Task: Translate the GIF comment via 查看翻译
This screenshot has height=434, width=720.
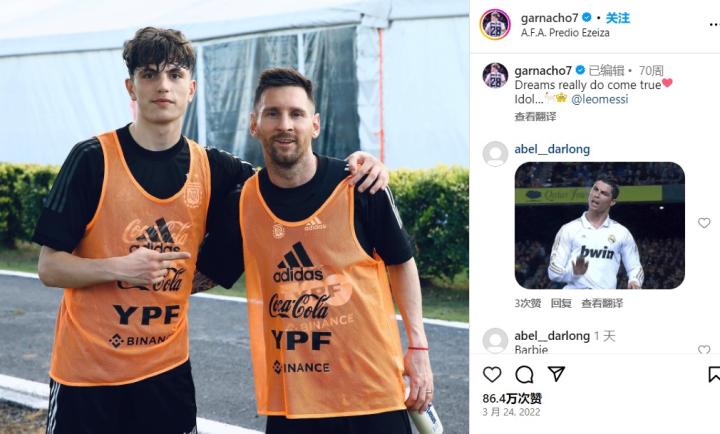Action: 602,303
